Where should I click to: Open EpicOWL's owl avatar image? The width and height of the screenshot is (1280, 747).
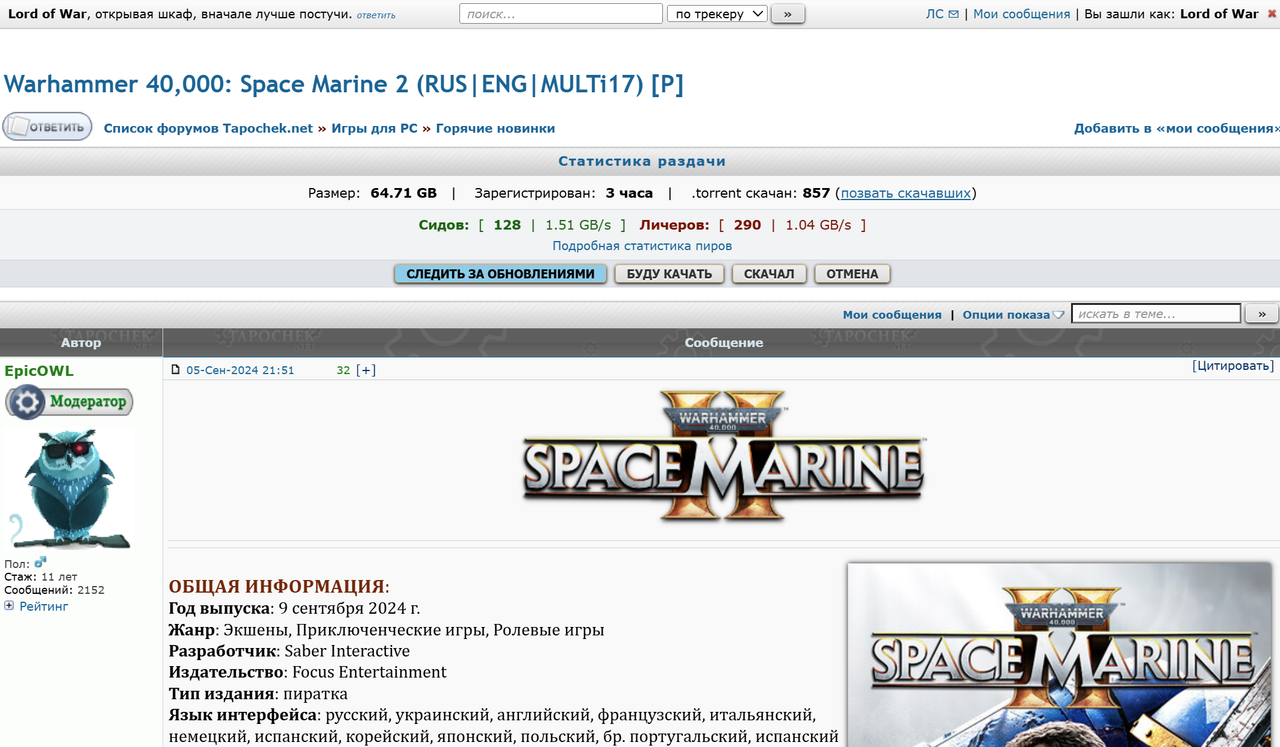pyautogui.click(x=70, y=489)
